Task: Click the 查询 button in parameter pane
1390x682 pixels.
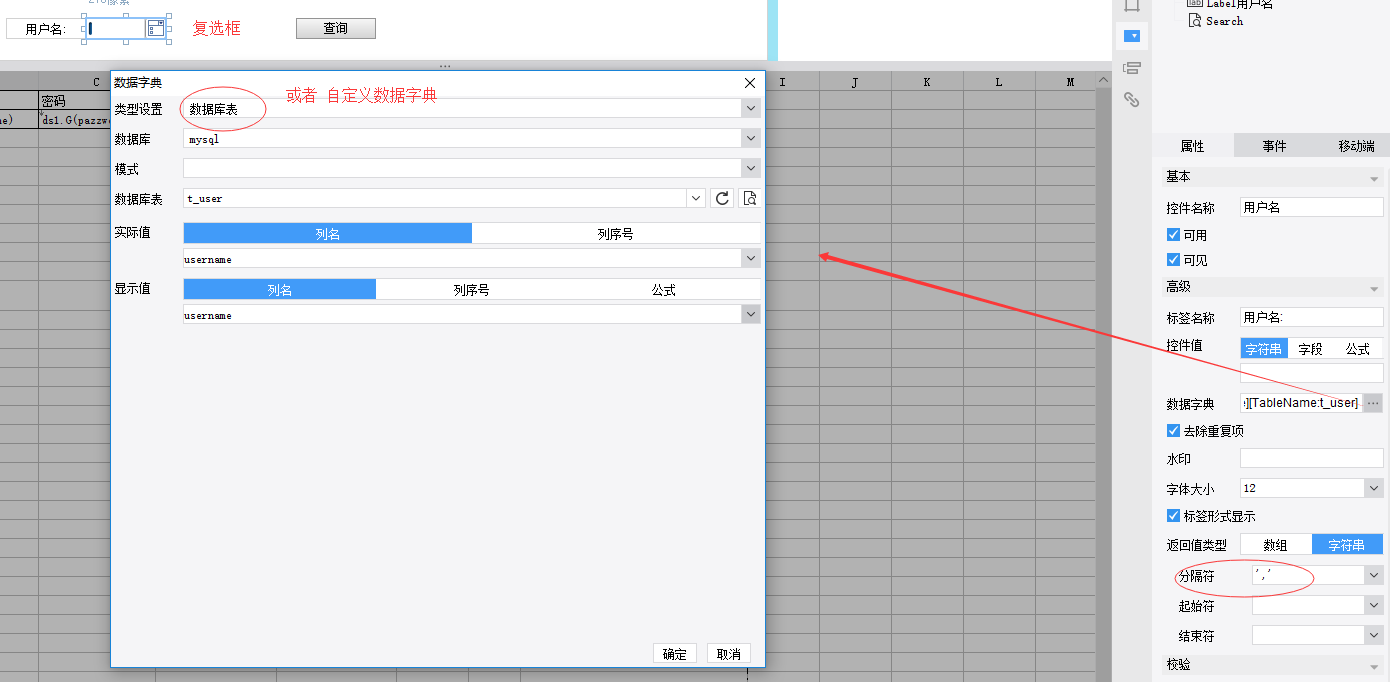Action: point(336,28)
